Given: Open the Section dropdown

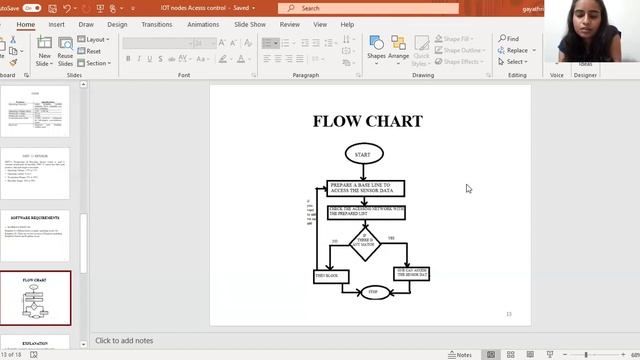Looking at the screenshot, I should pos(94,63).
